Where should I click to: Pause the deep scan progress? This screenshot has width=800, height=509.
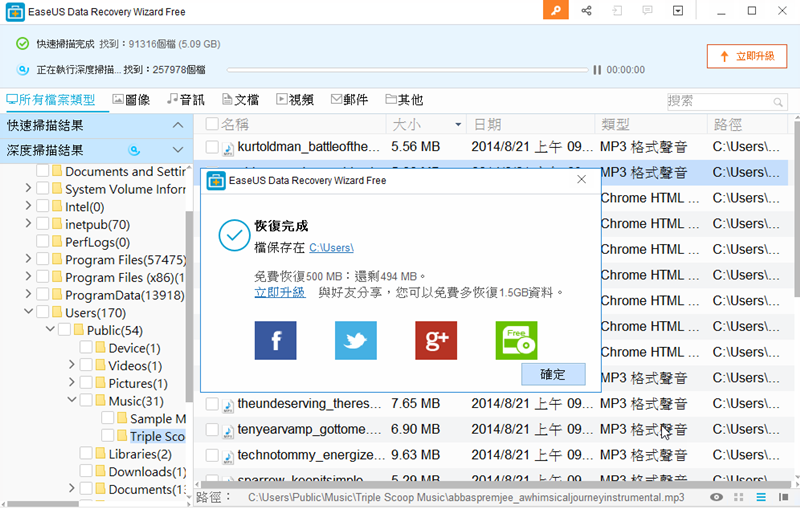[x=597, y=70]
